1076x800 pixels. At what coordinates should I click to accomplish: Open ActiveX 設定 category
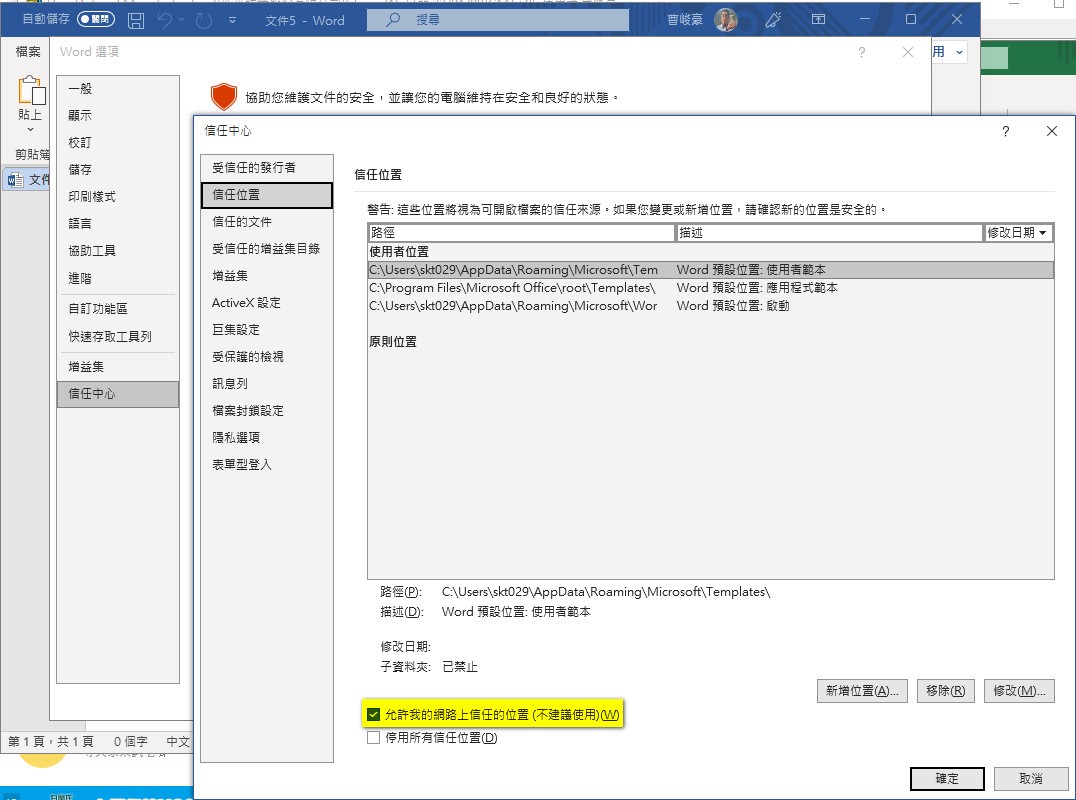pos(267,303)
